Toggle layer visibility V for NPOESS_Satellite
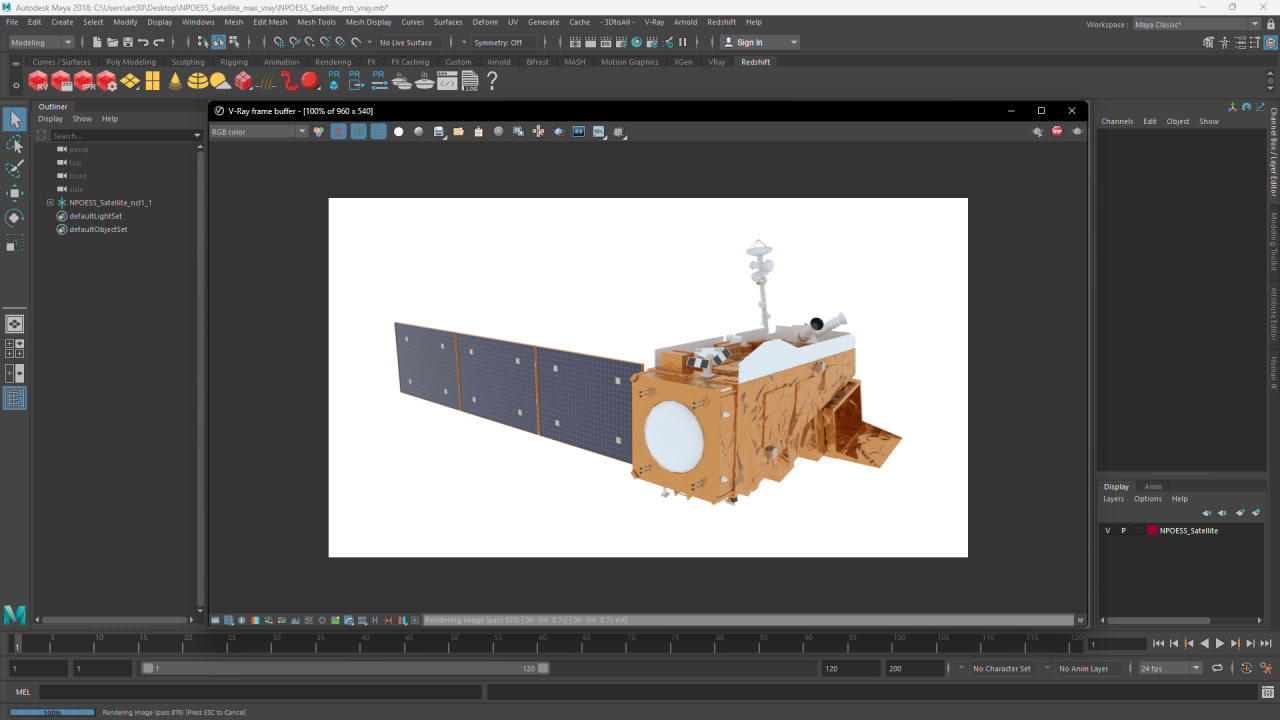 [1107, 531]
